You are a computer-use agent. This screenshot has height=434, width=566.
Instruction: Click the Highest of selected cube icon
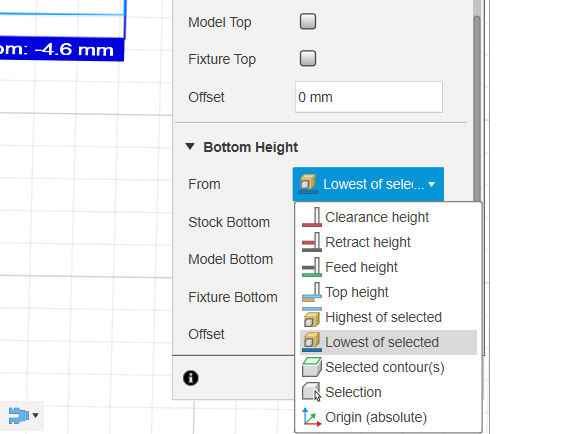[312, 317]
